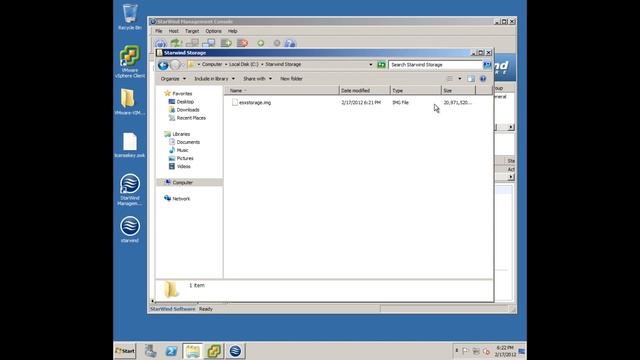Click the network icon in system tray
The height and width of the screenshot is (360, 640).
476,351
